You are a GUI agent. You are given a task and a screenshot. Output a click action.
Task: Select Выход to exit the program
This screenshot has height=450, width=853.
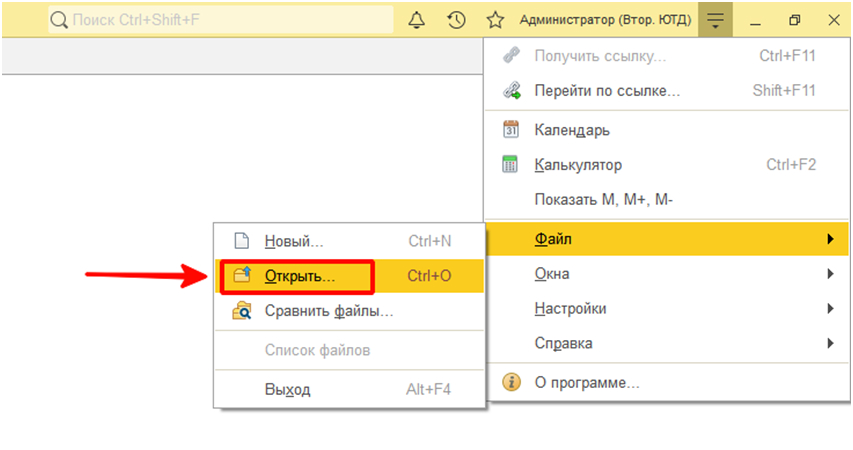click(287, 389)
